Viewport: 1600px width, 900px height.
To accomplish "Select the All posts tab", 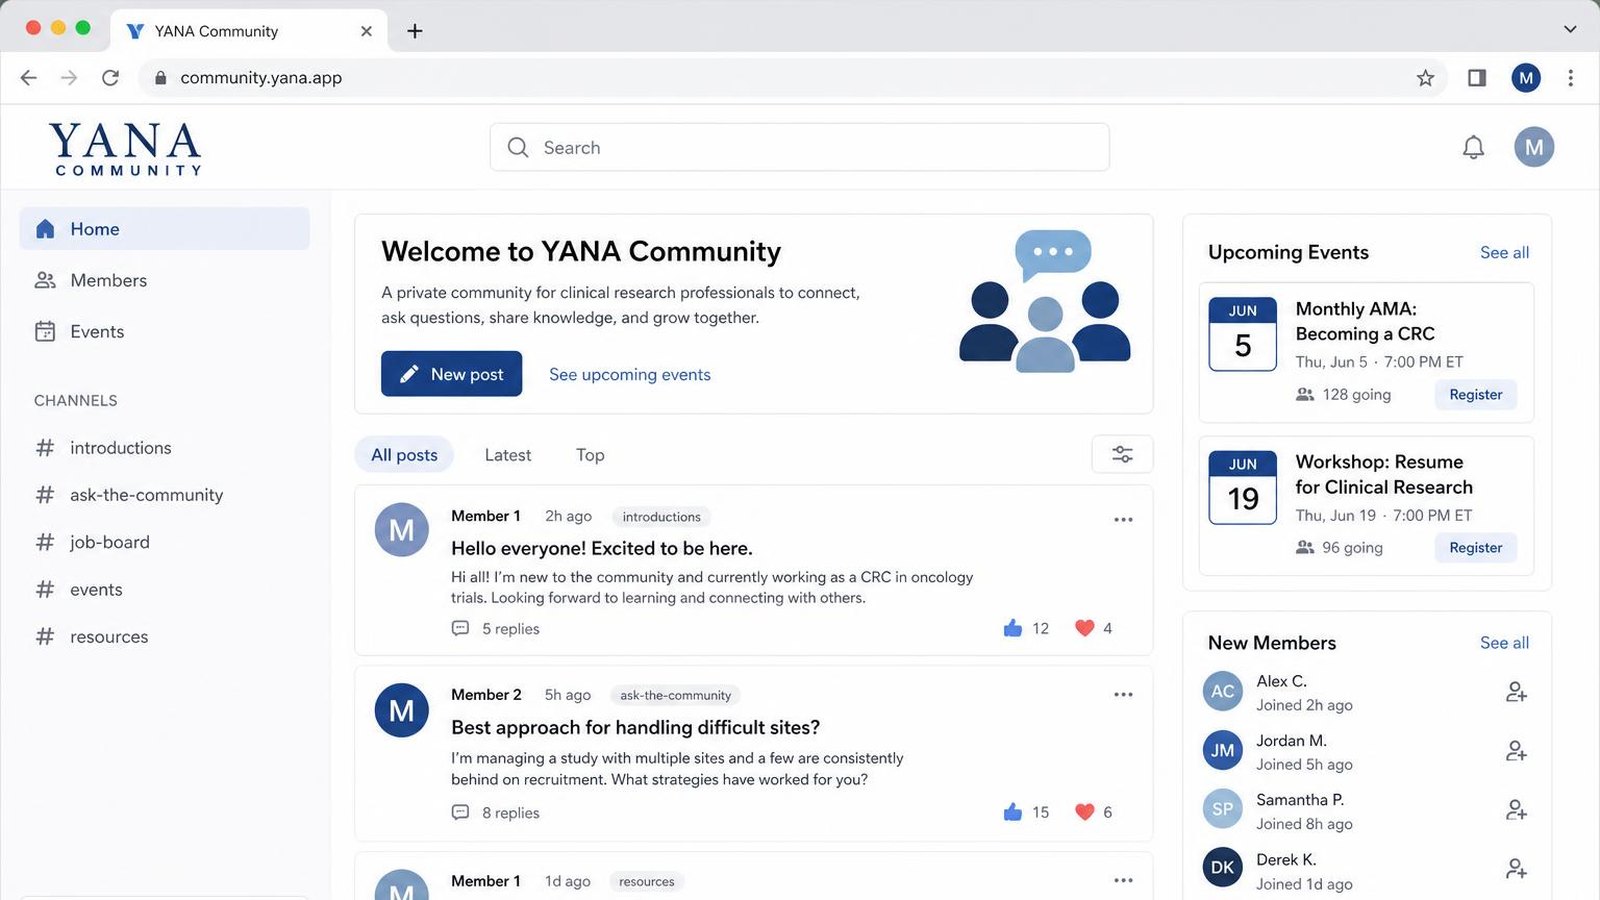I will coord(404,455).
